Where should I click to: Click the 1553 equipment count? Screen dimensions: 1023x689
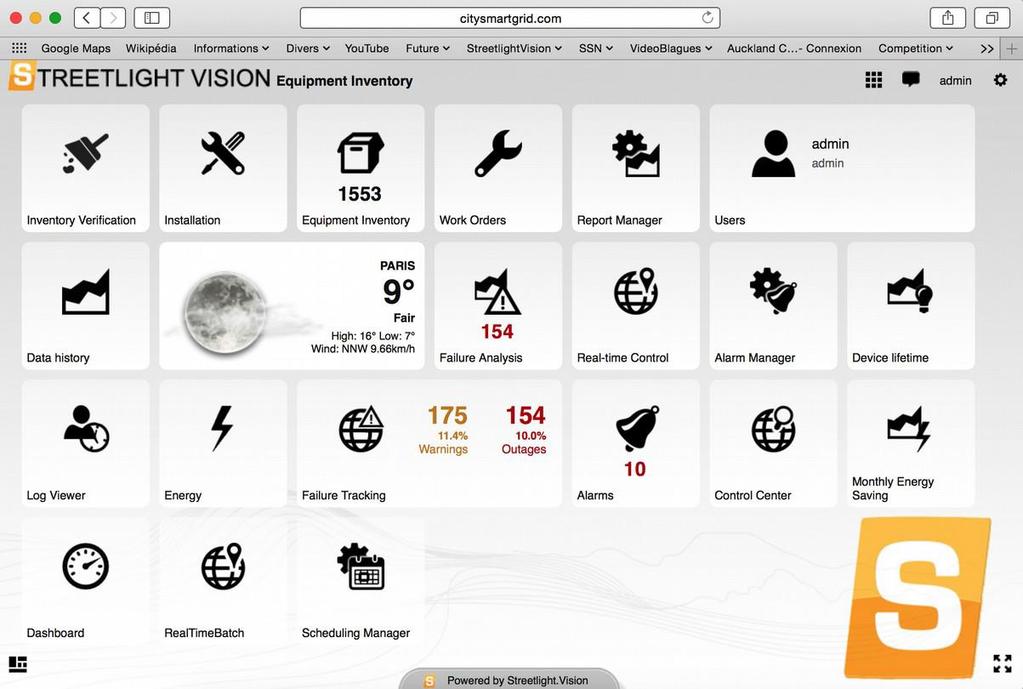359,194
